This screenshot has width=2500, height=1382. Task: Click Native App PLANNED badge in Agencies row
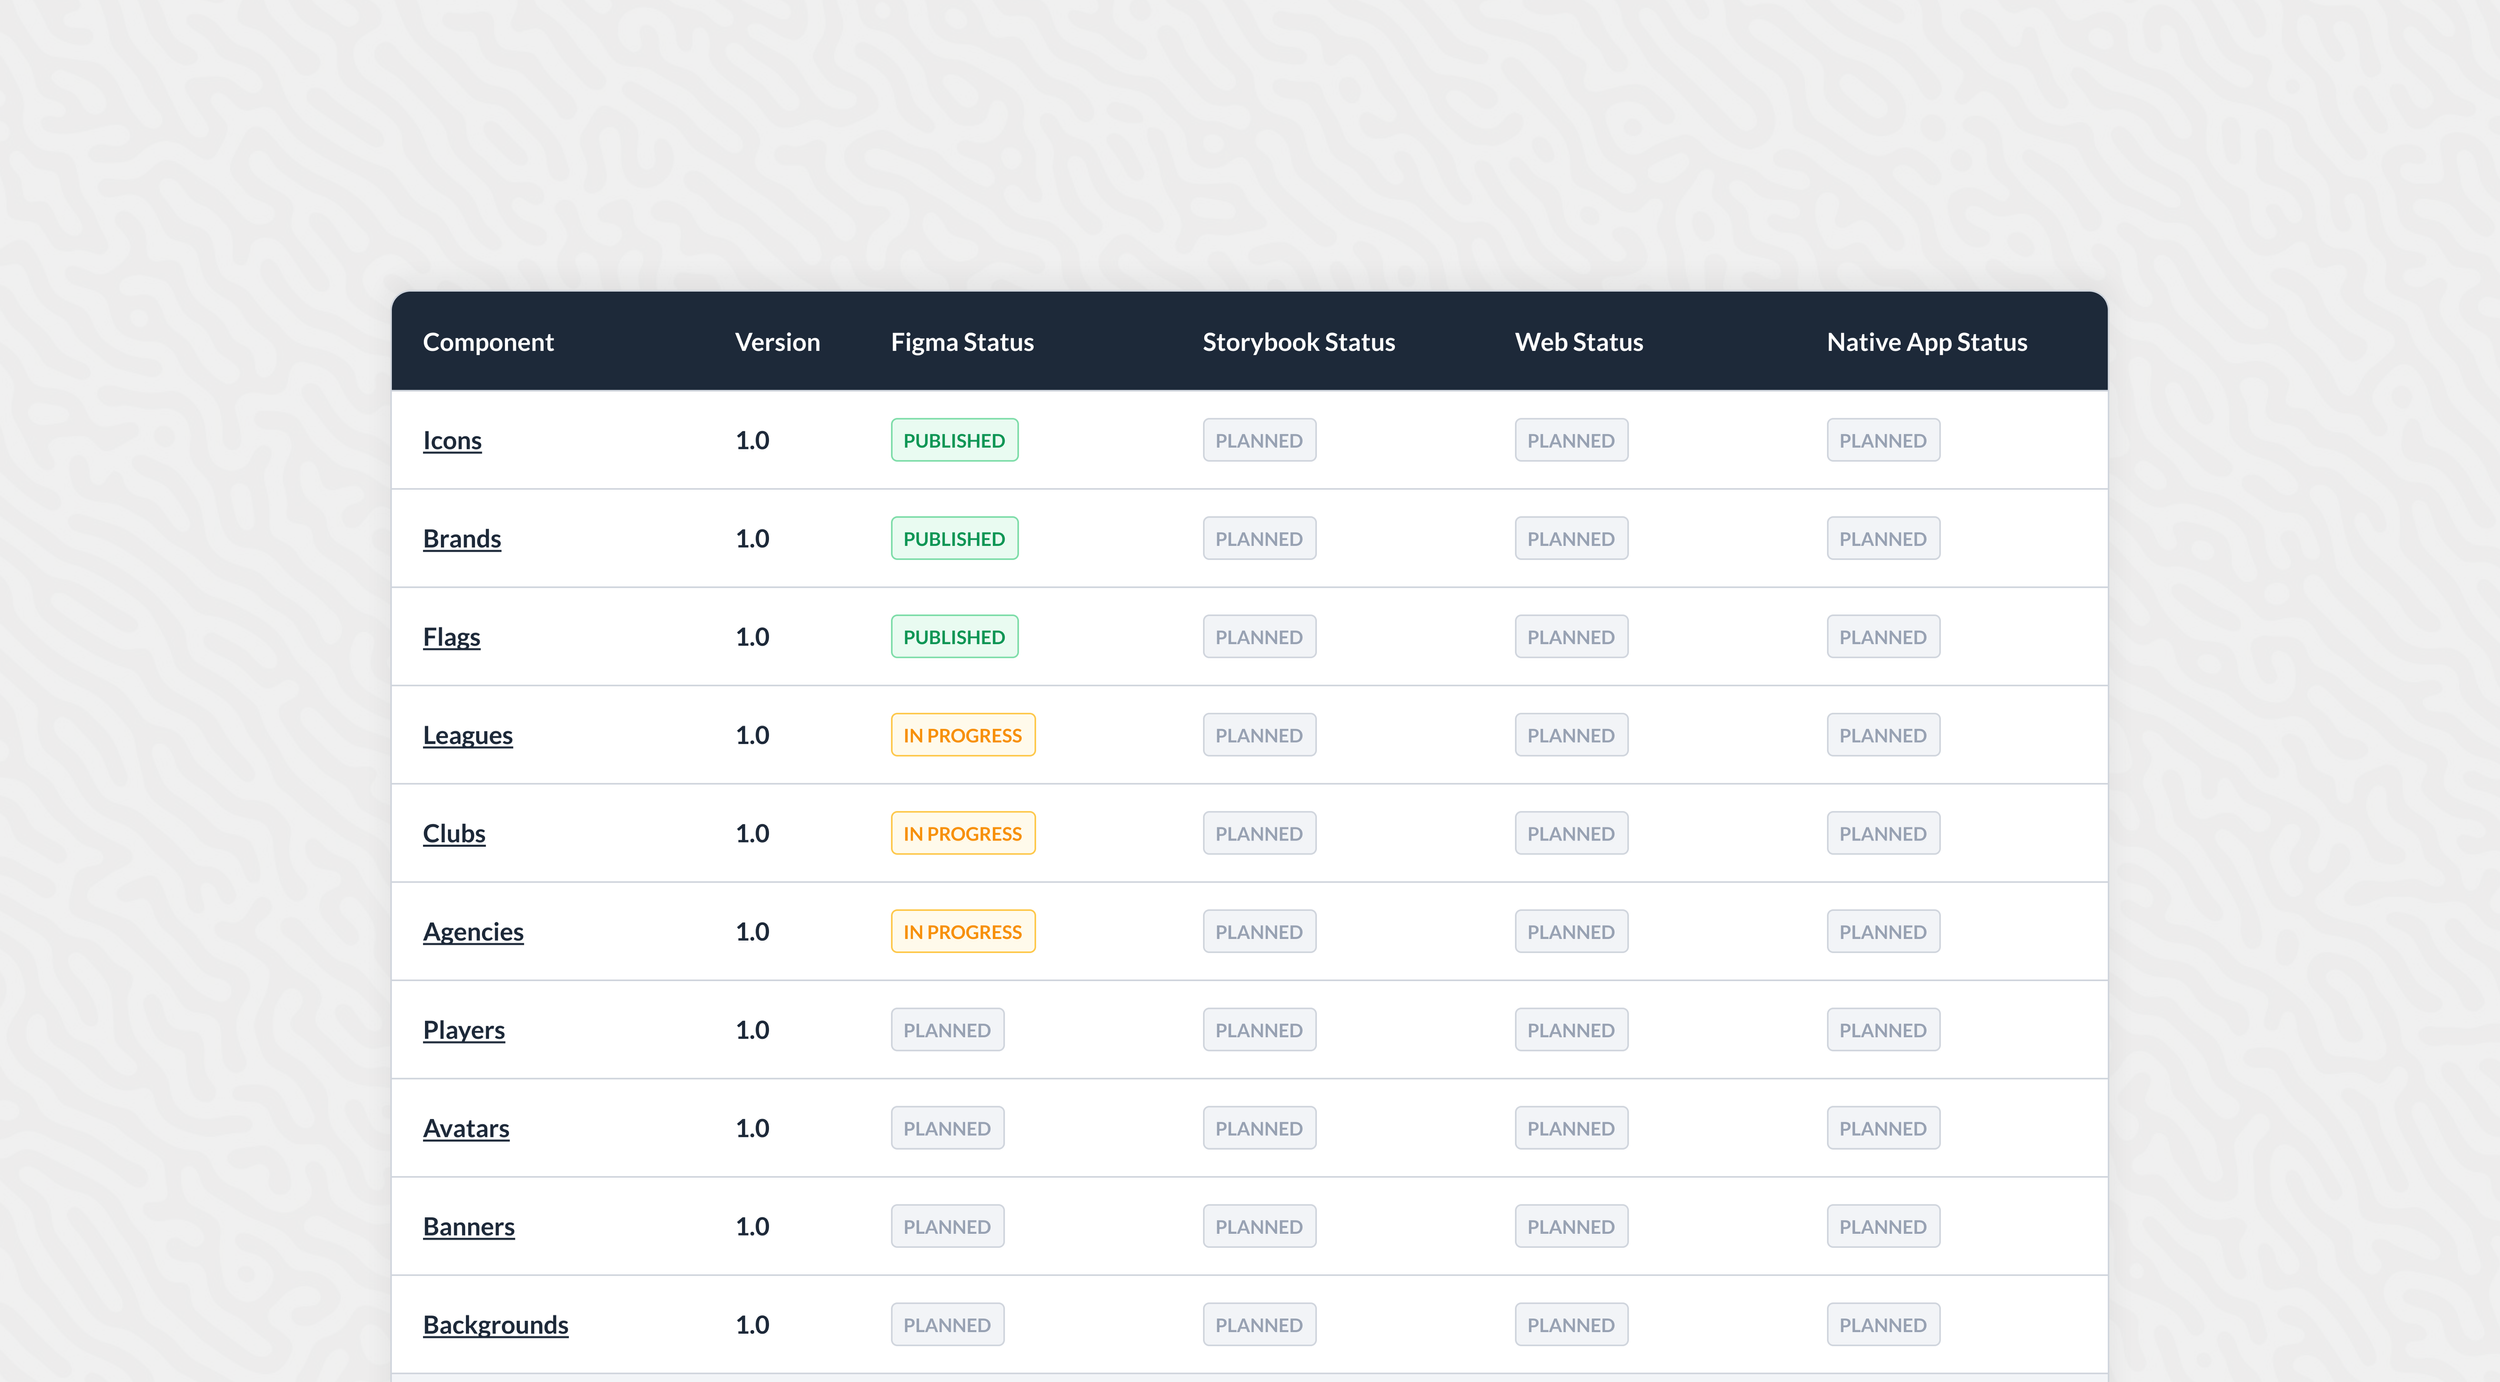(1884, 931)
